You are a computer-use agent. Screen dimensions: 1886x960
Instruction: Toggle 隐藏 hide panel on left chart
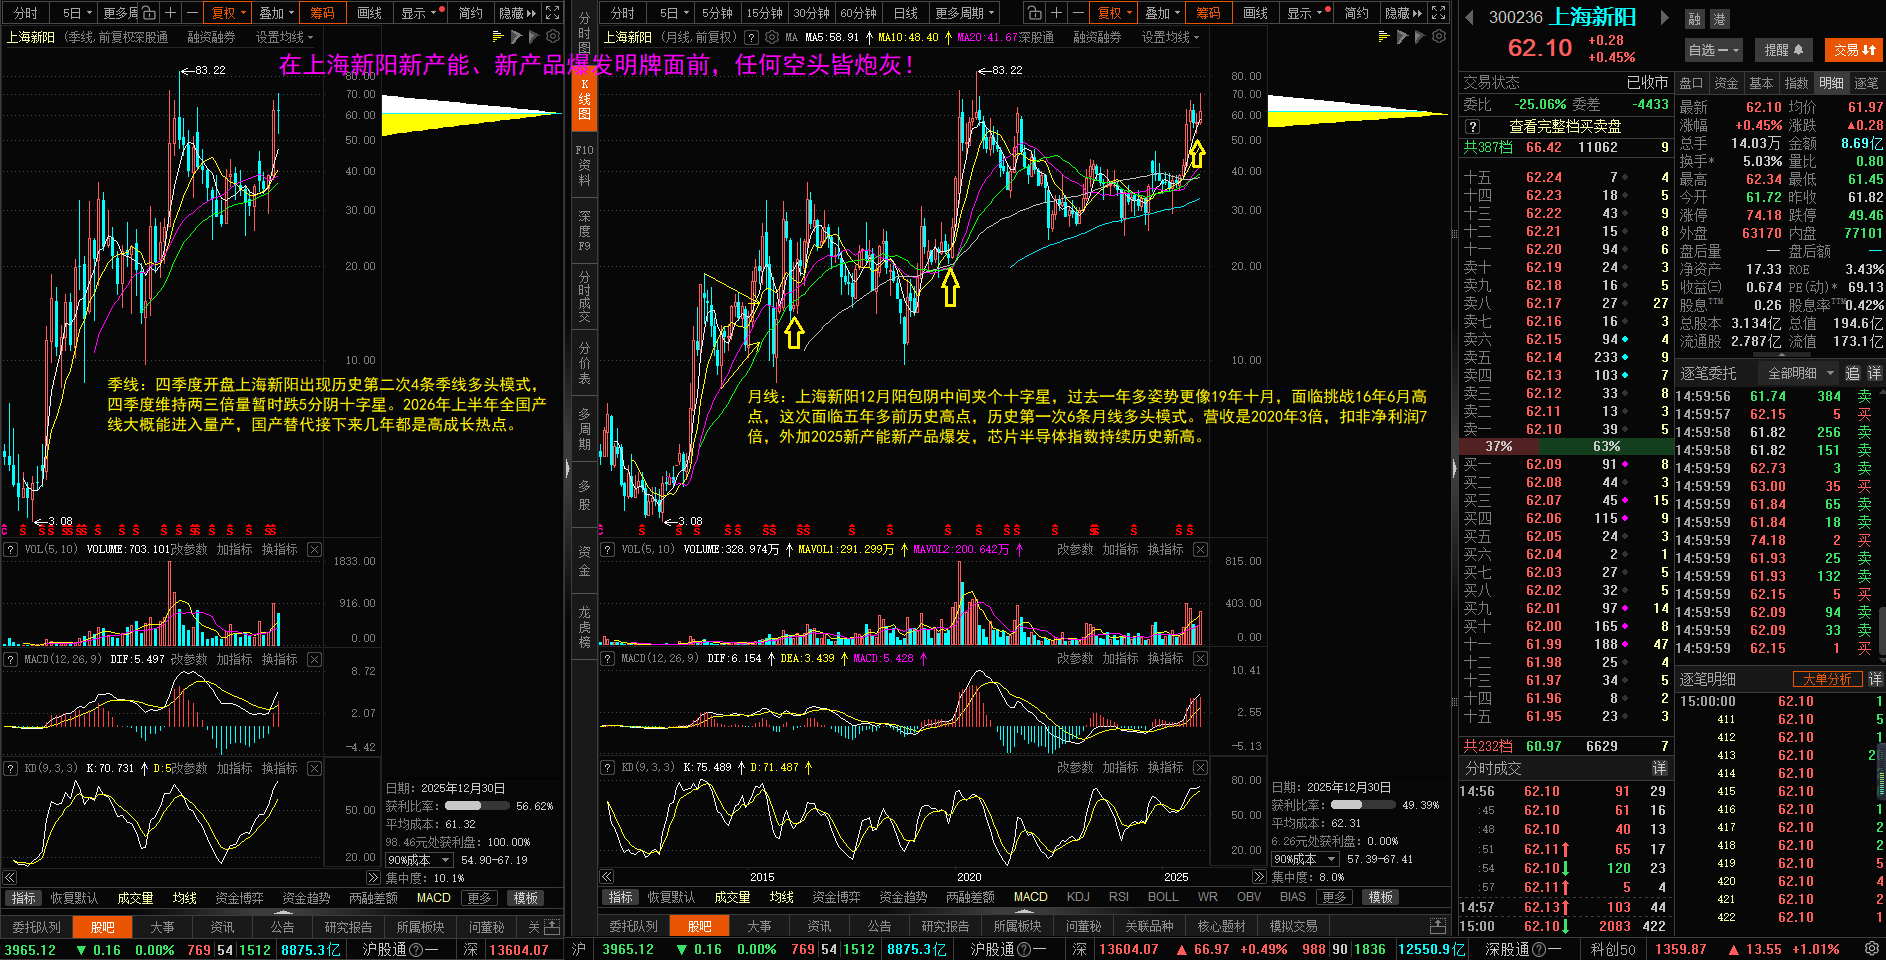[x=518, y=13]
